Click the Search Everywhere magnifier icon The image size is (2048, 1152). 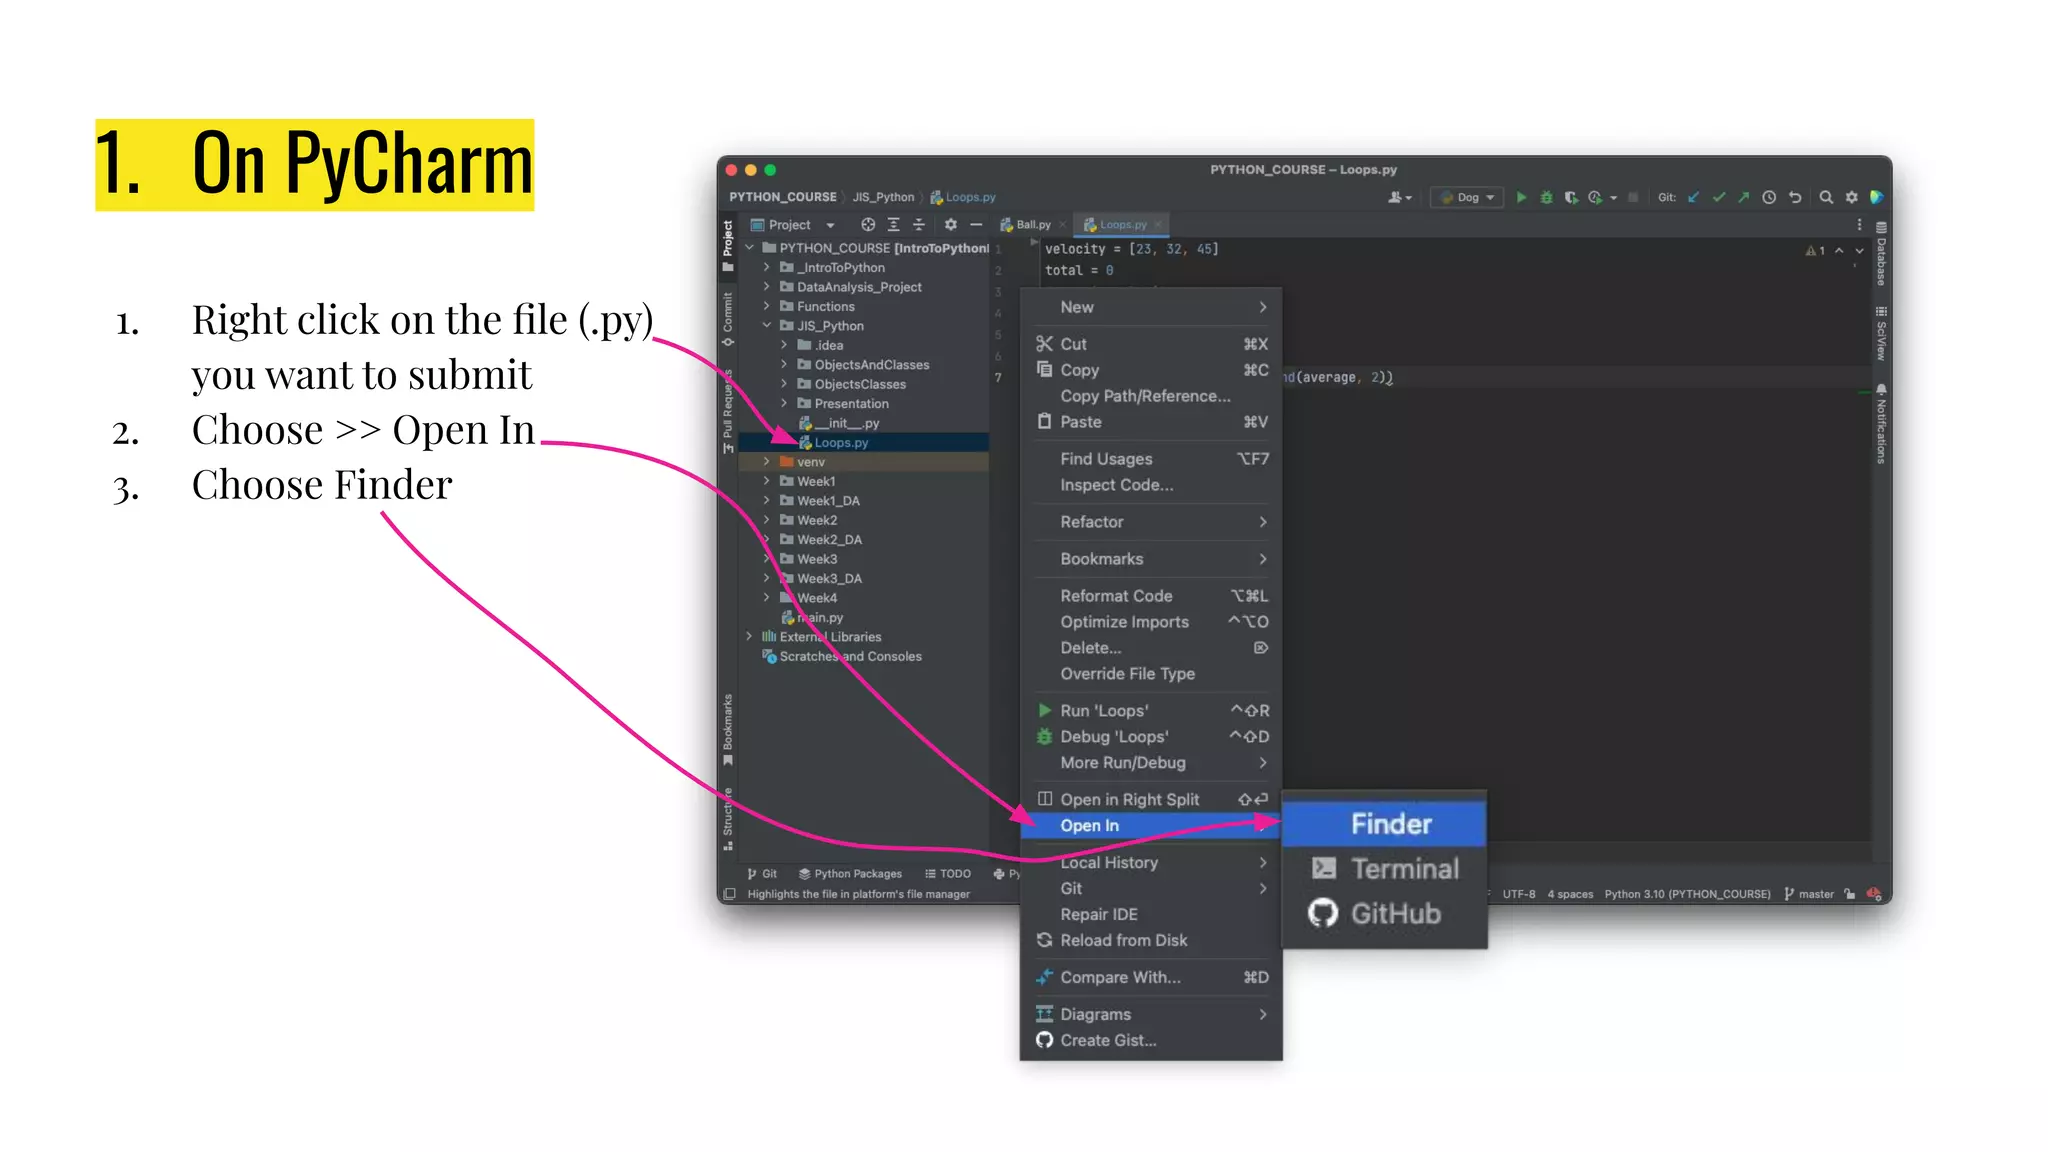point(1826,197)
